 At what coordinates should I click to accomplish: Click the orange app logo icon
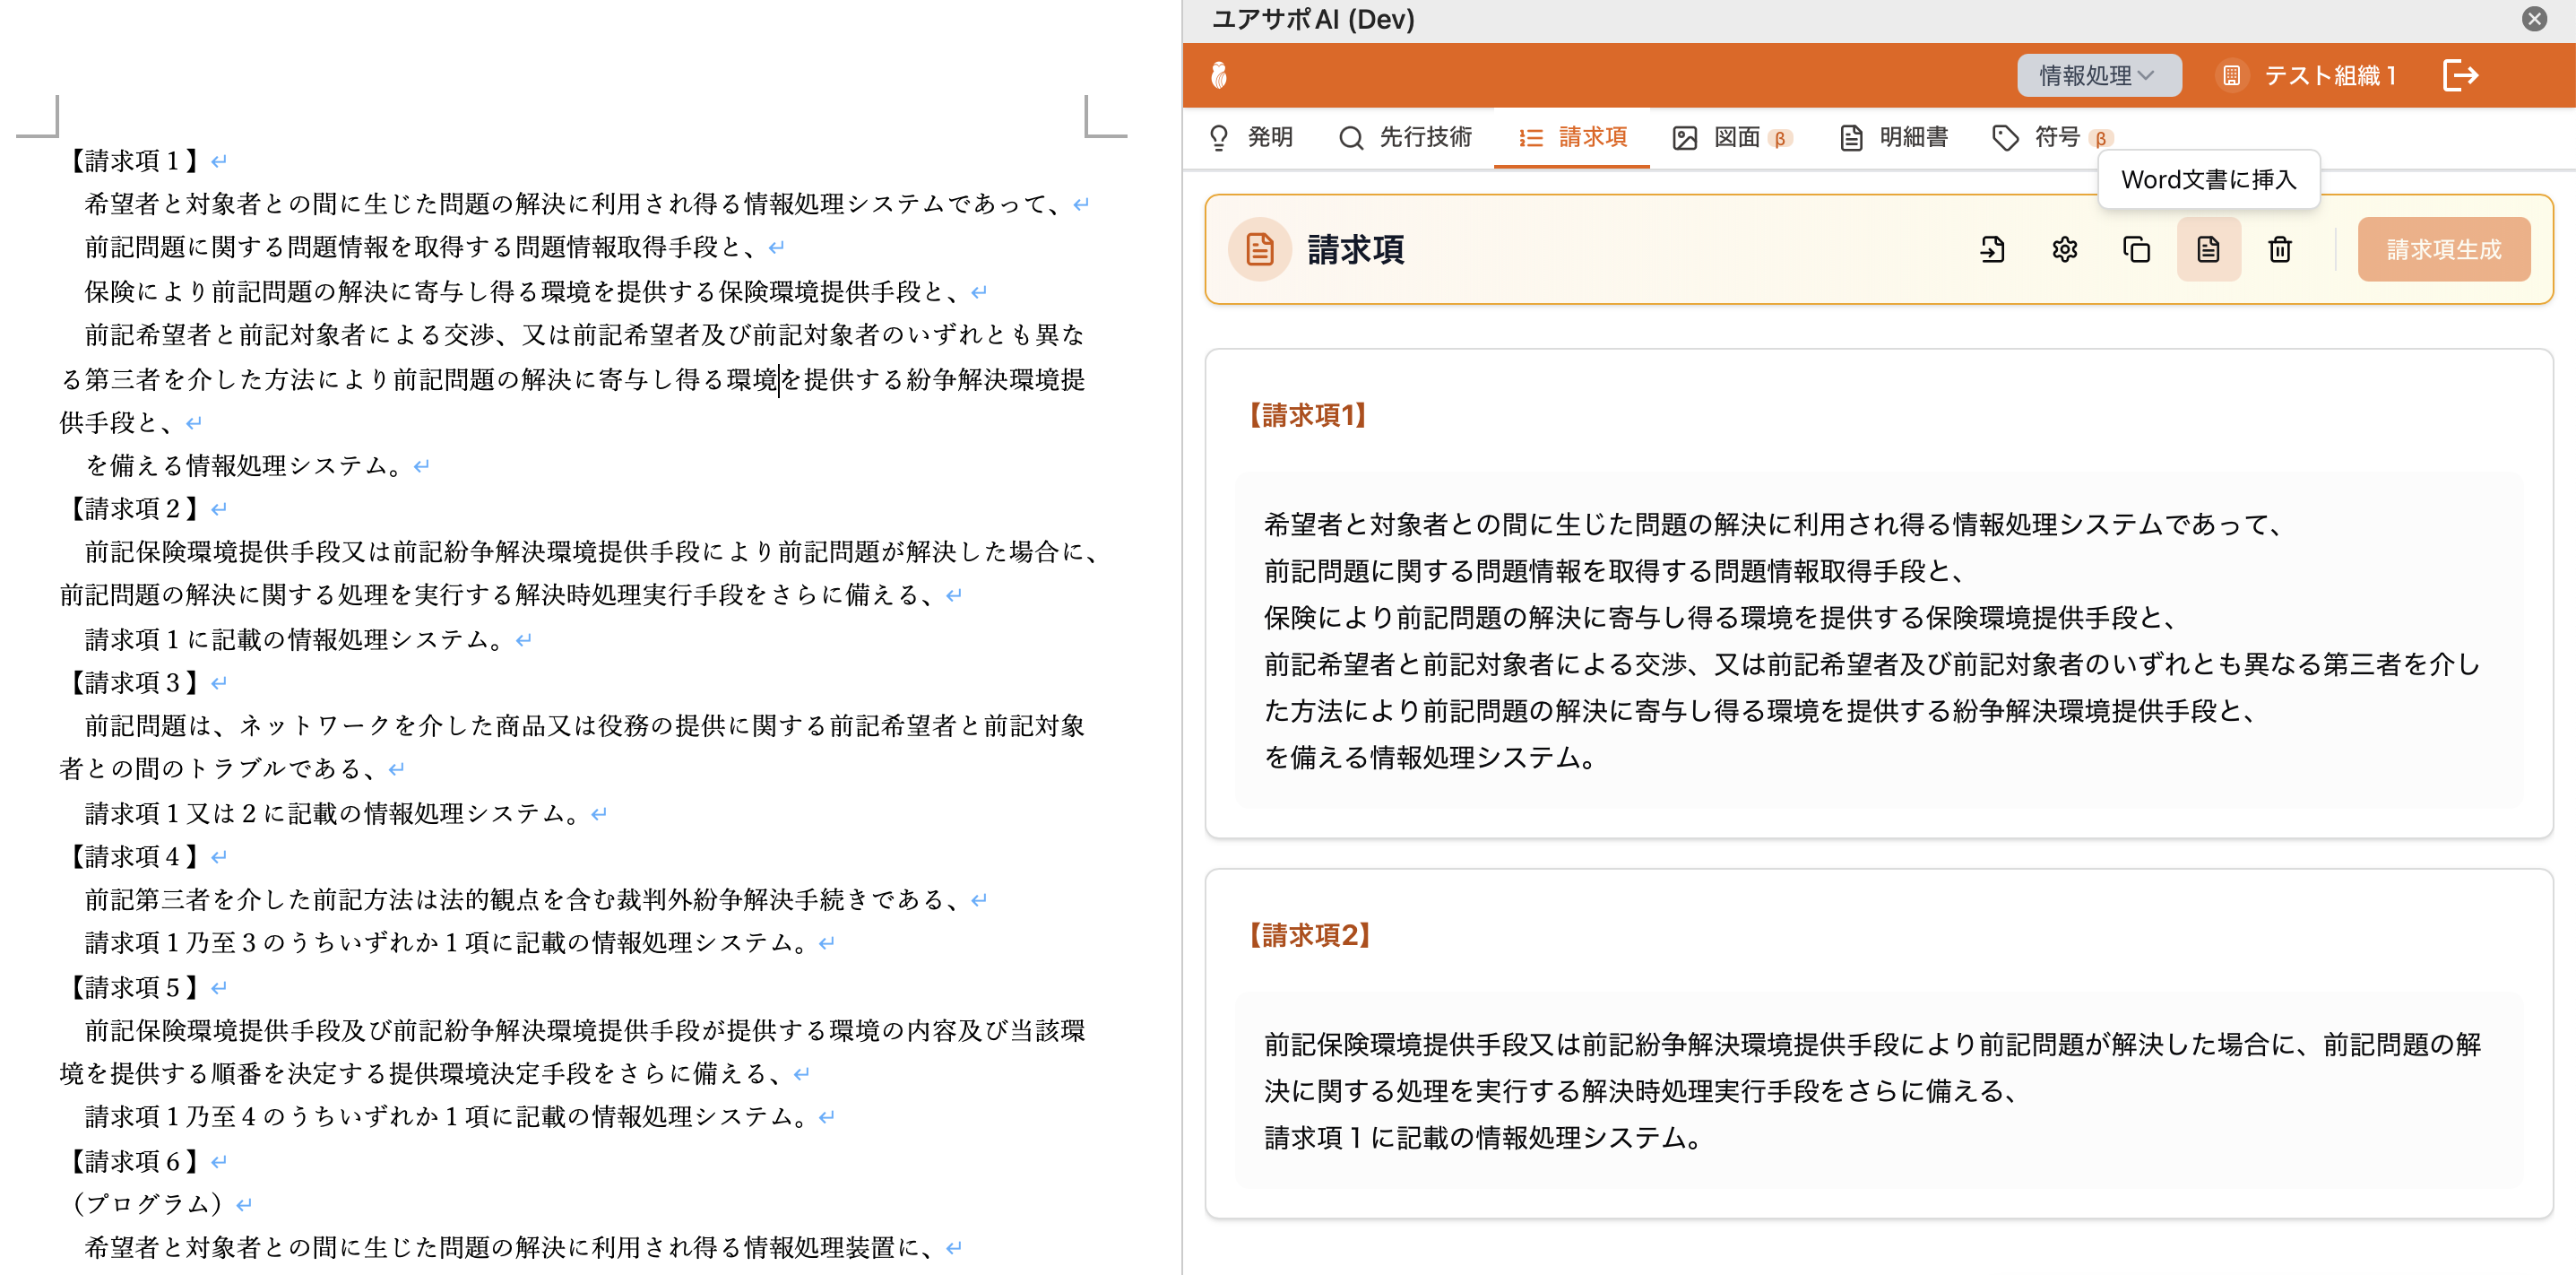pos(1218,75)
